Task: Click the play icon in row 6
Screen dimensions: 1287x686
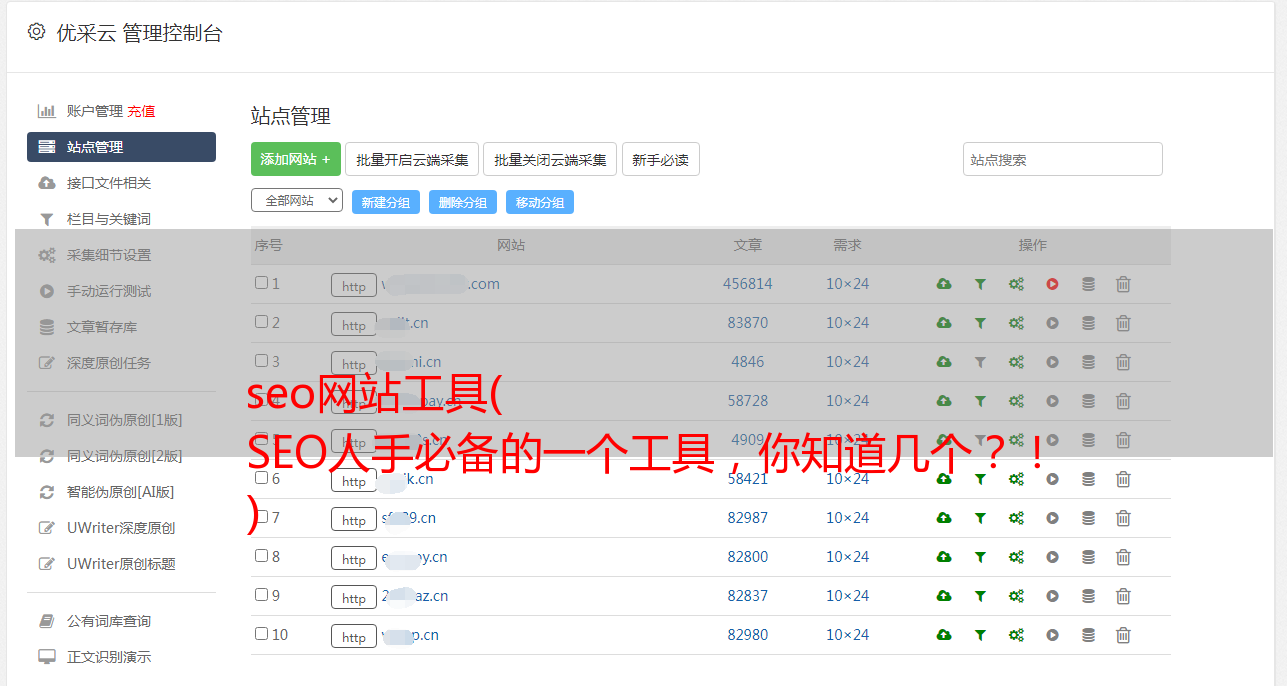Action: coord(1052,479)
